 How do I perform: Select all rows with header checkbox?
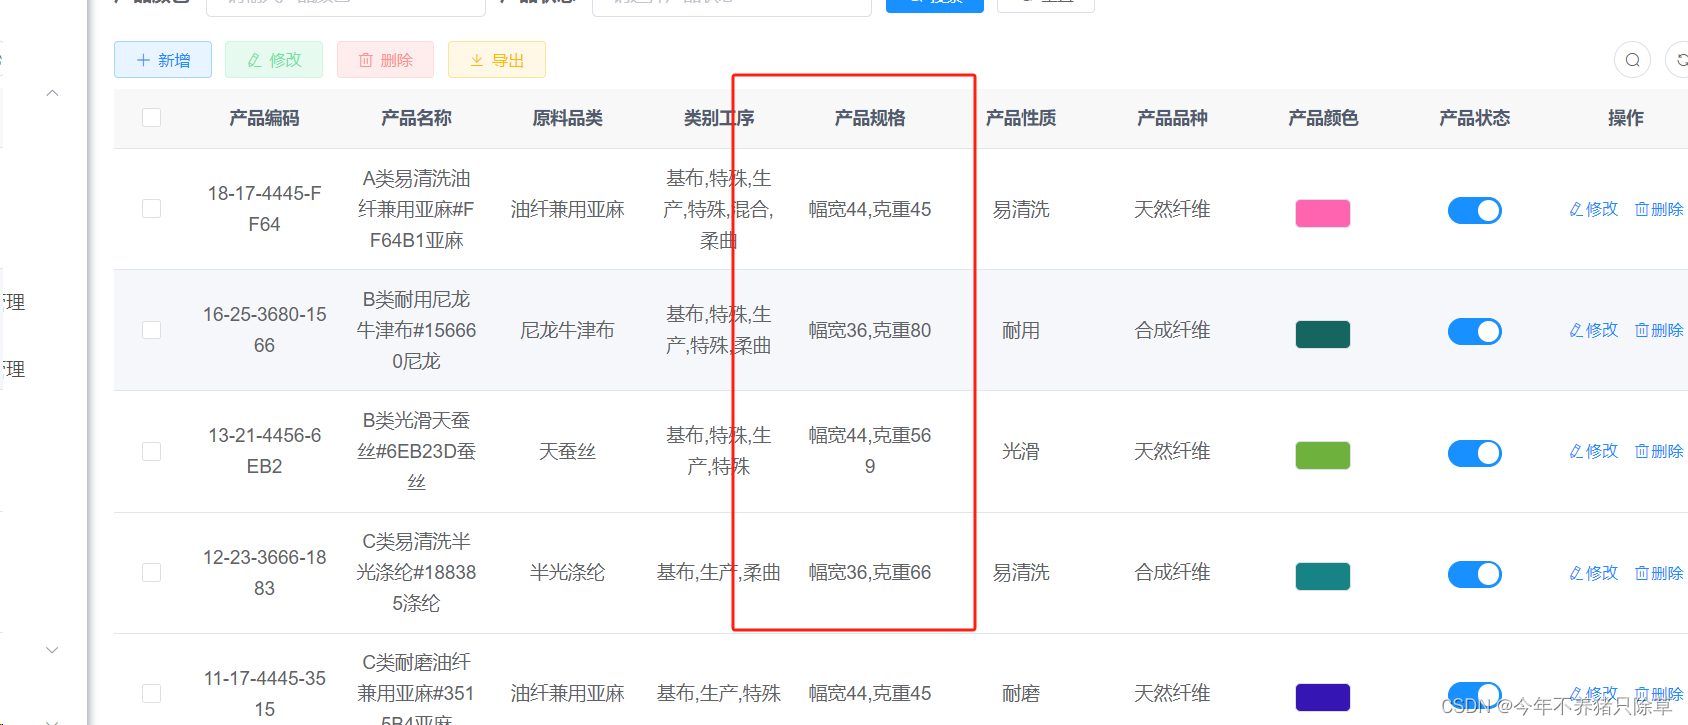coord(152,118)
